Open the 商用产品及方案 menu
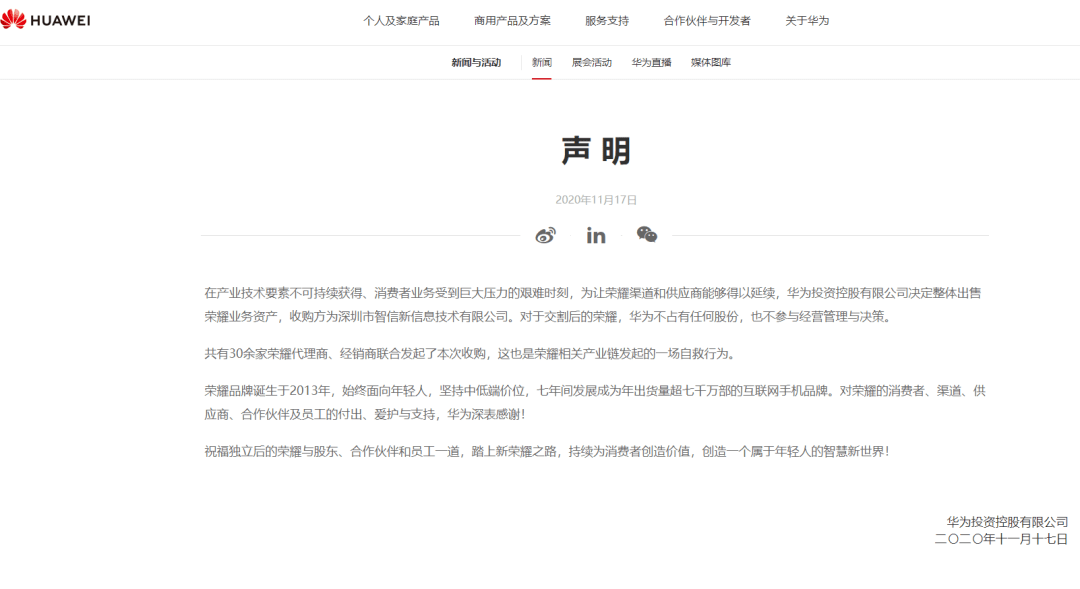 (x=513, y=19)
